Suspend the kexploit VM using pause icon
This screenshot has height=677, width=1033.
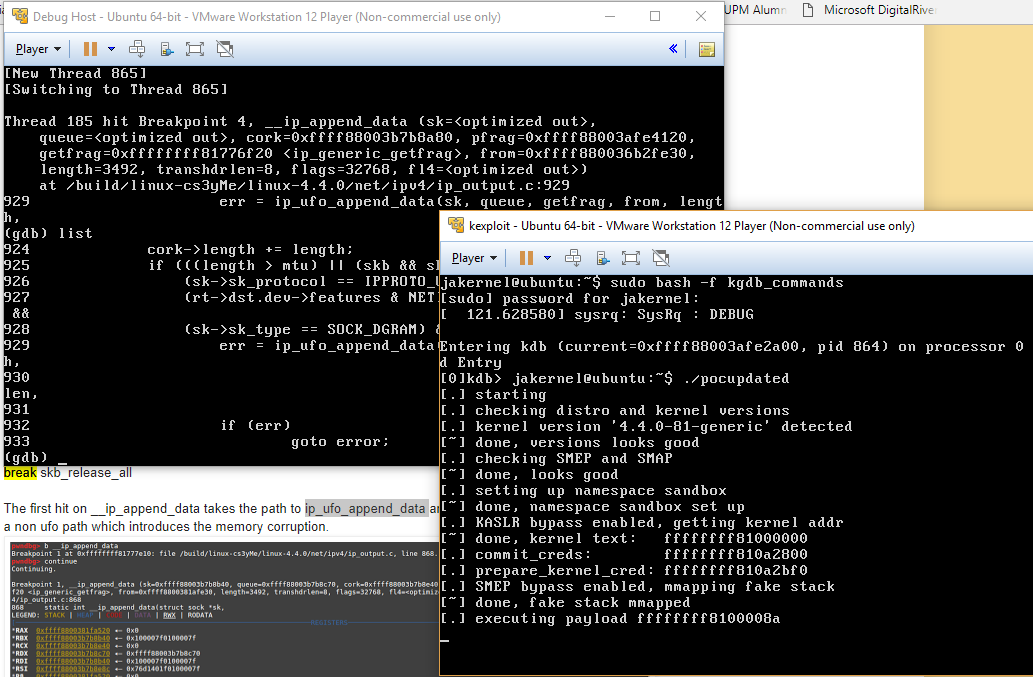[x=525, y=257]
